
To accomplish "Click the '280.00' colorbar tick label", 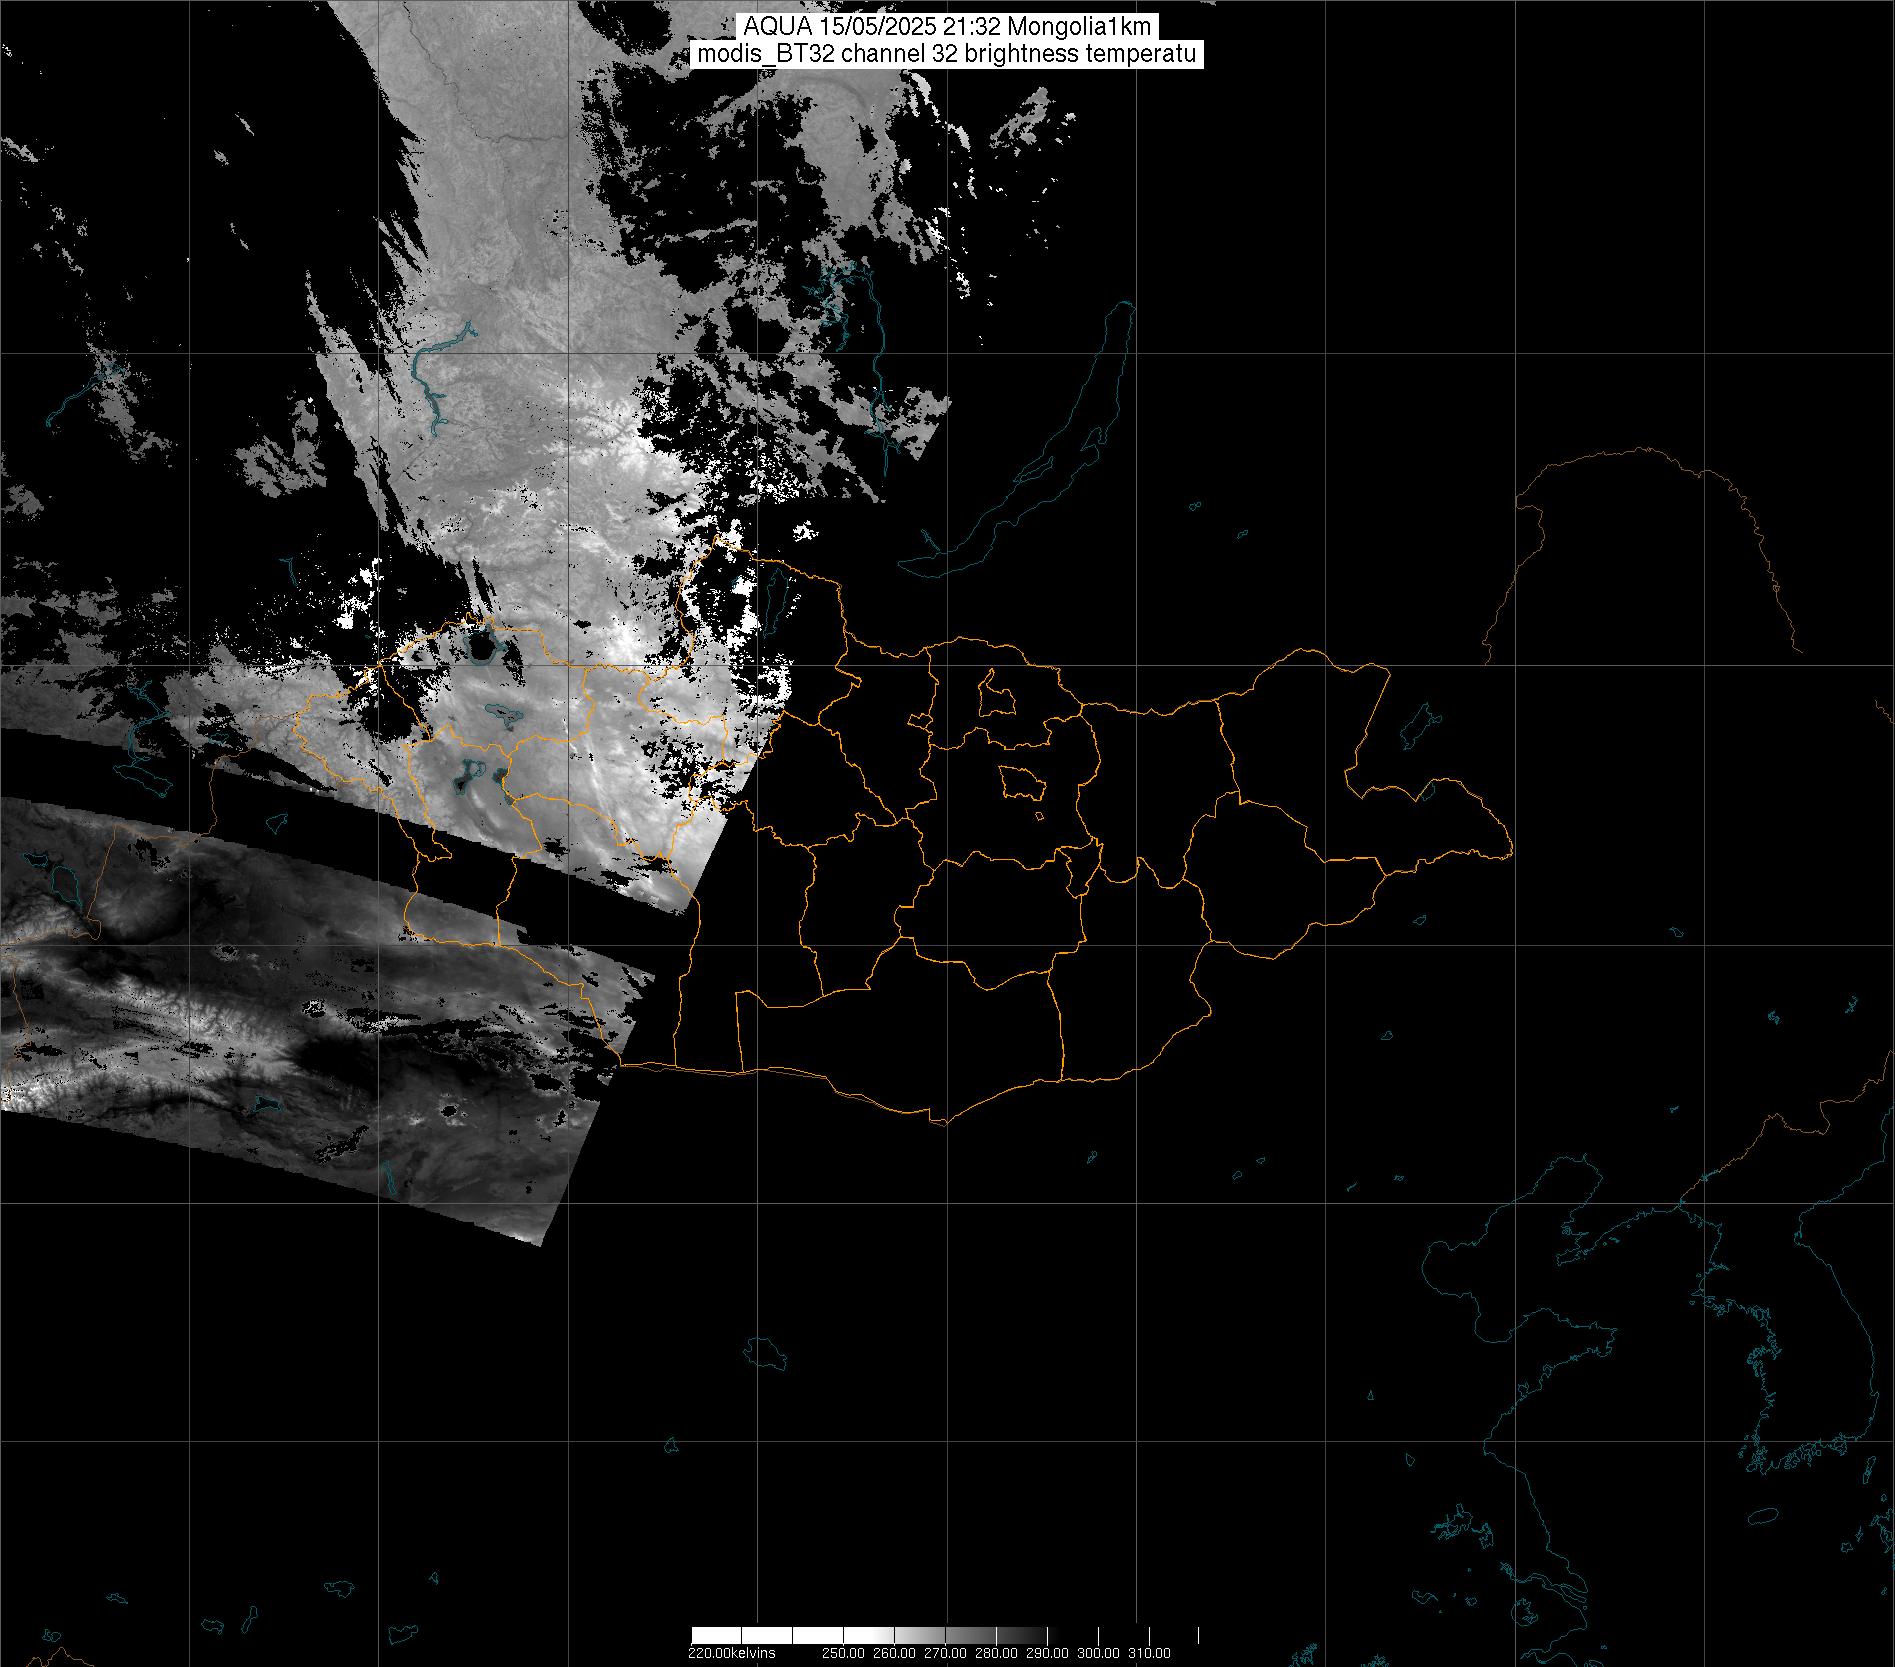I will [996, 1652].
